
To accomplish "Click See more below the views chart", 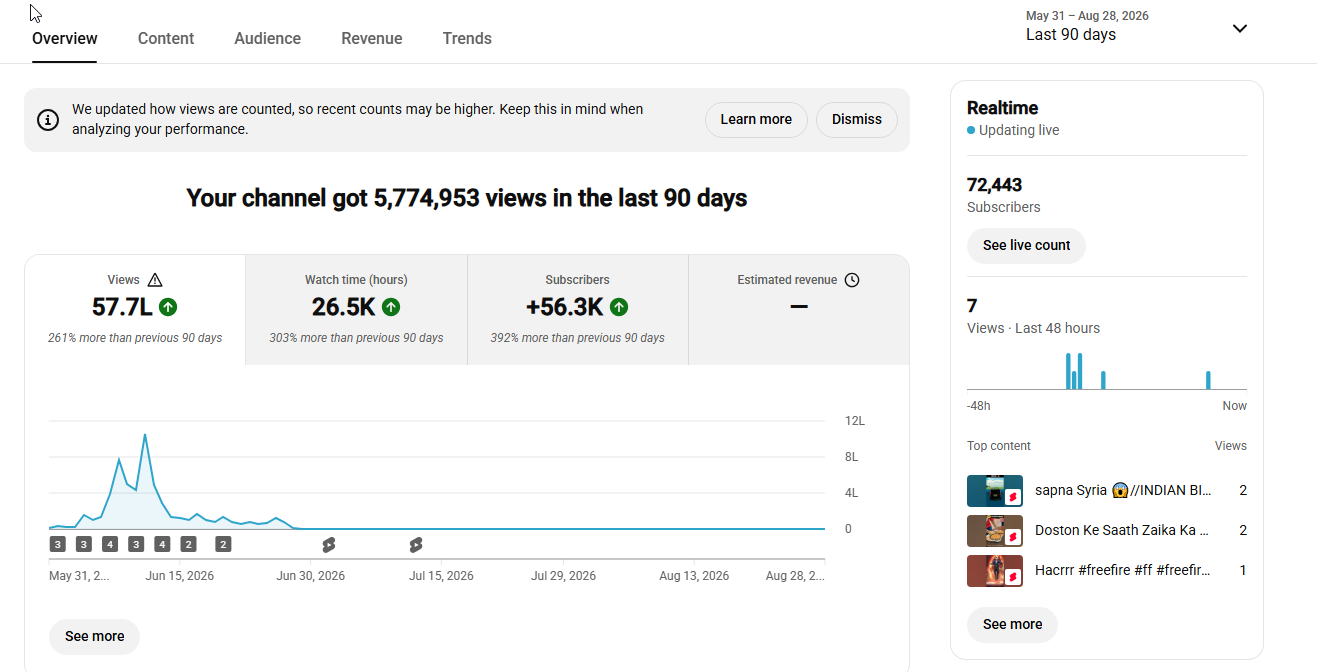I will tap(95, 637).
